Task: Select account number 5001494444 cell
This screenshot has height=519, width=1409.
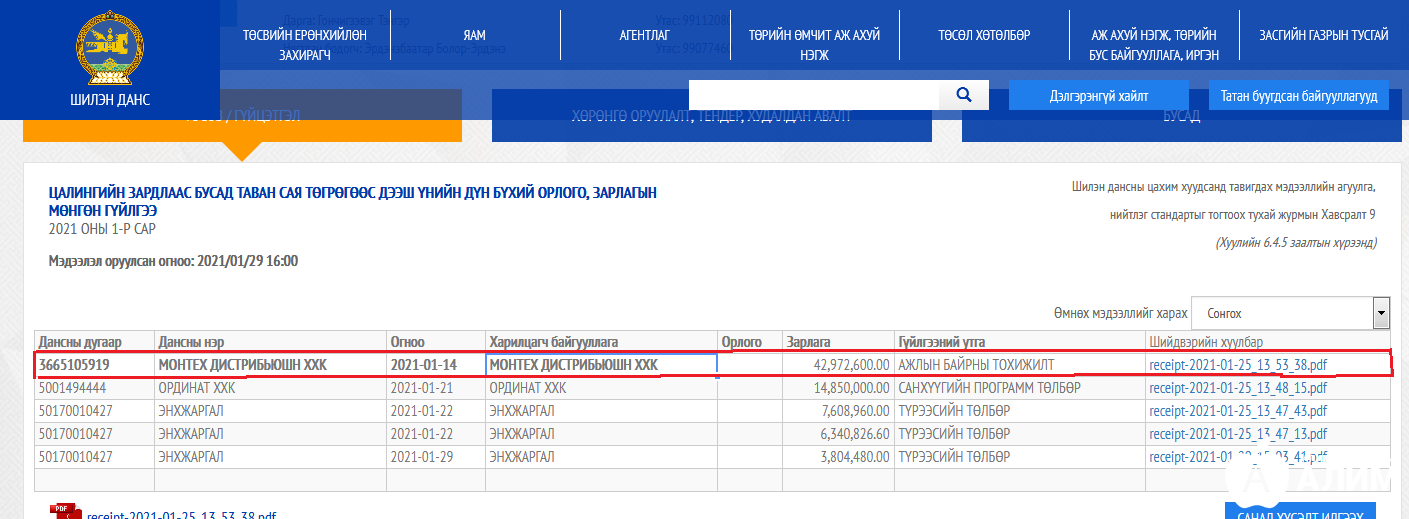Action: [95, 388]
